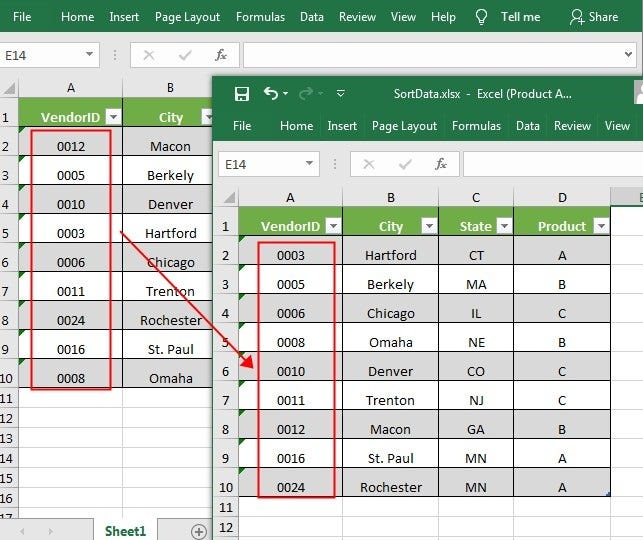Image resolution: width=643 pixels, height=540 pixels.
Task: Click the grayed Redo arrow icon
Action: 306,94
